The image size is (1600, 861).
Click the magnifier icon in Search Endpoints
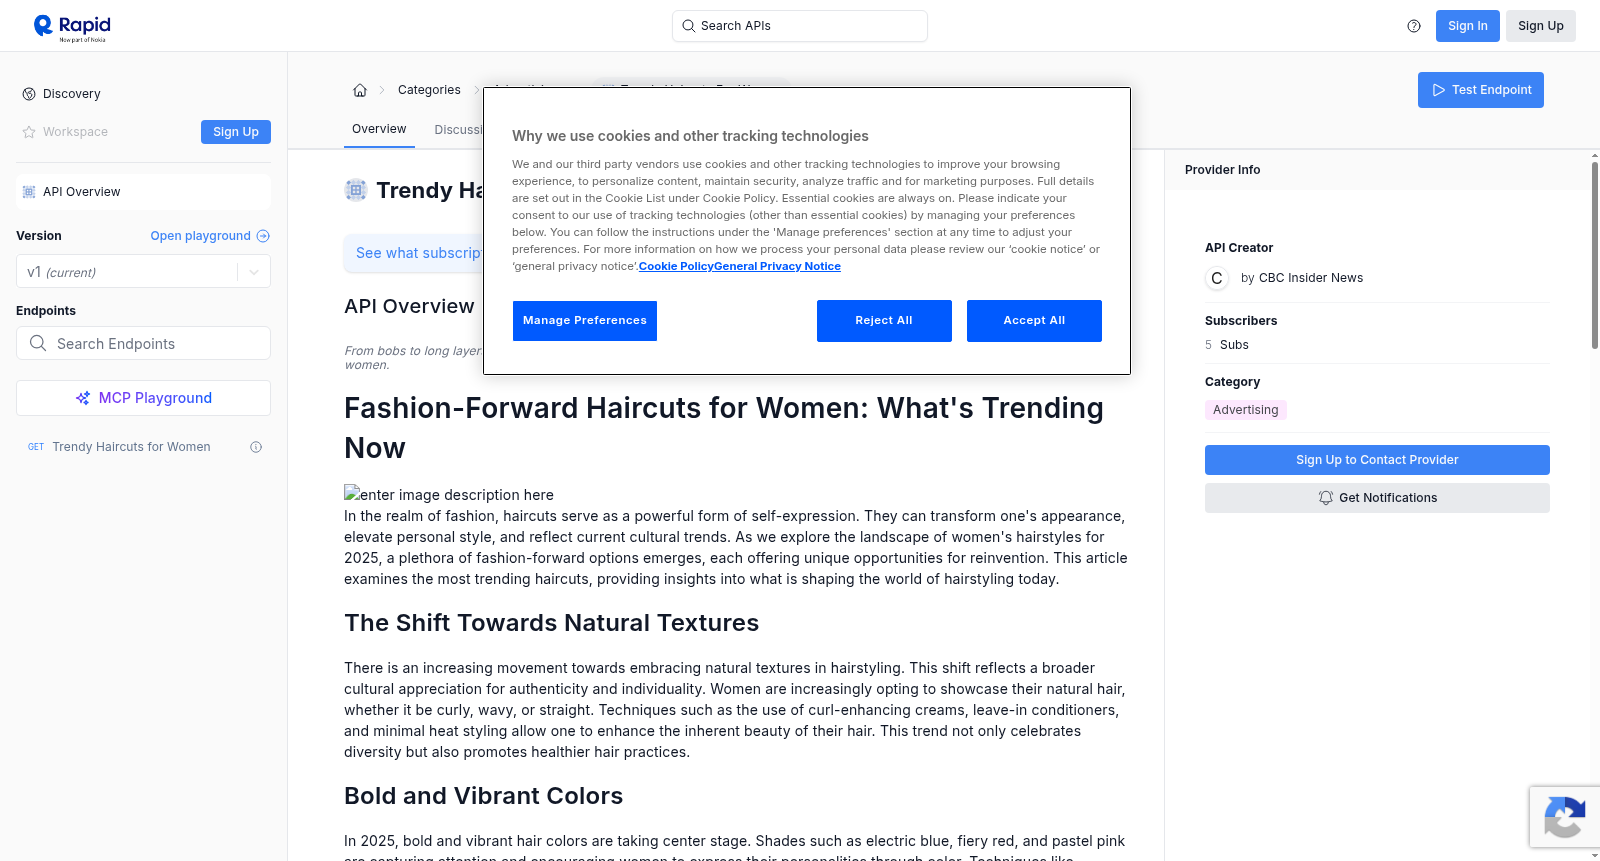click(38, 343)
